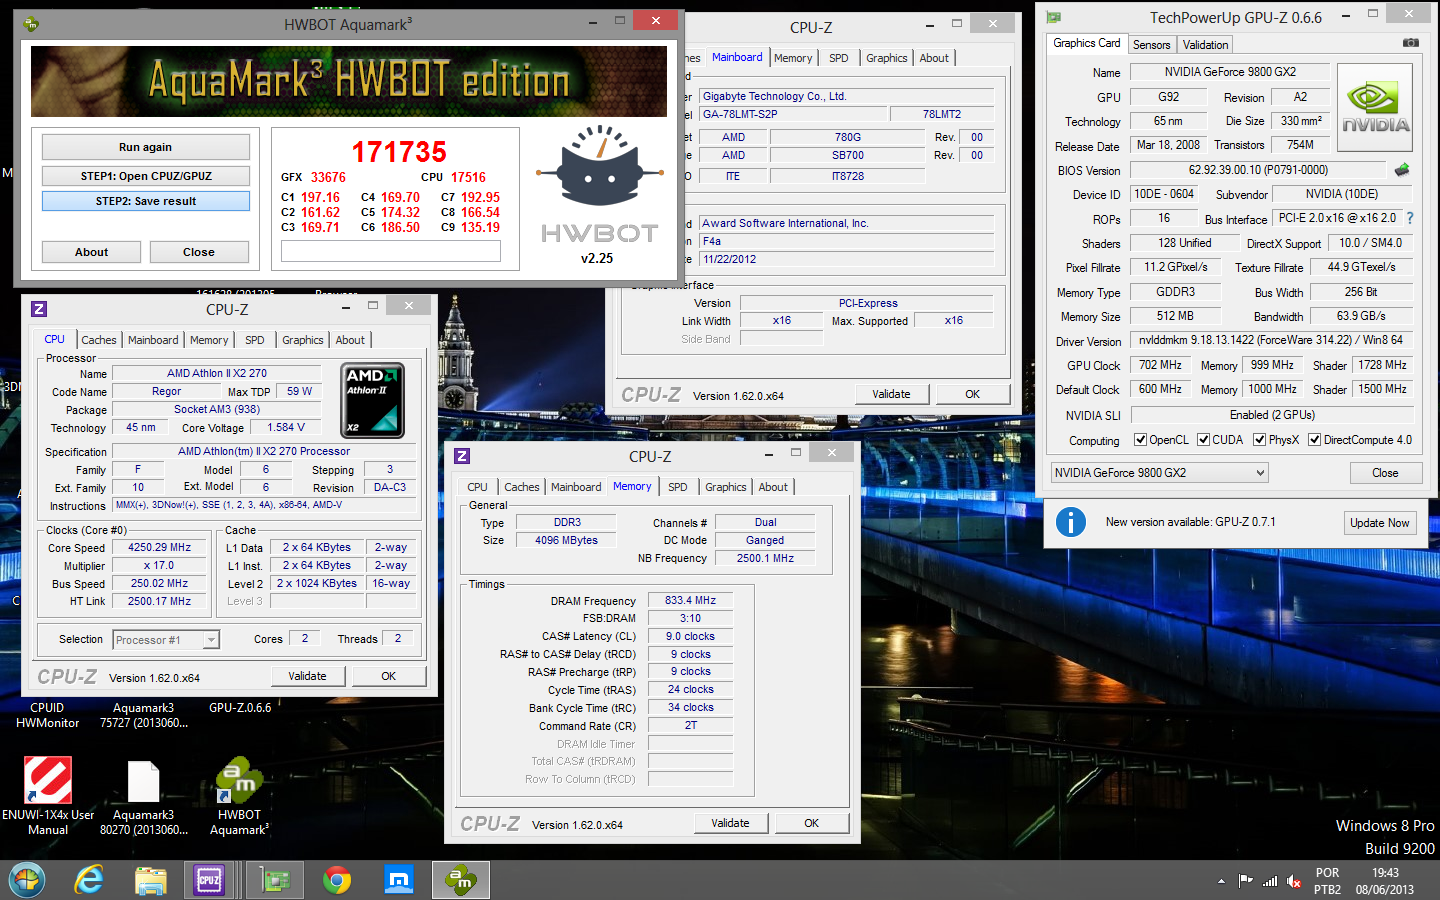The image size is (1440, 900).
Task: Click the POR PTB2 language indicator
Action: click(x=1327, y=881)
